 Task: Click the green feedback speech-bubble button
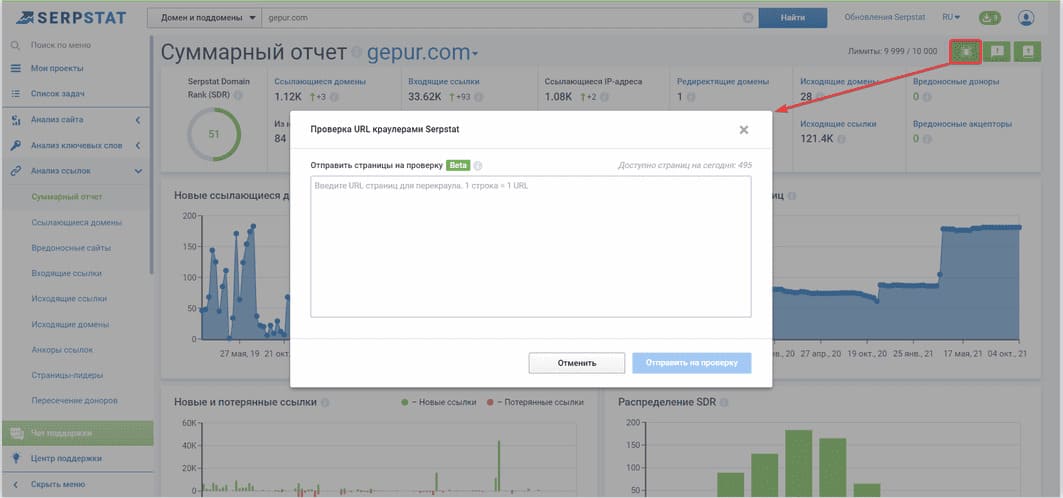[x=997, y=51]
